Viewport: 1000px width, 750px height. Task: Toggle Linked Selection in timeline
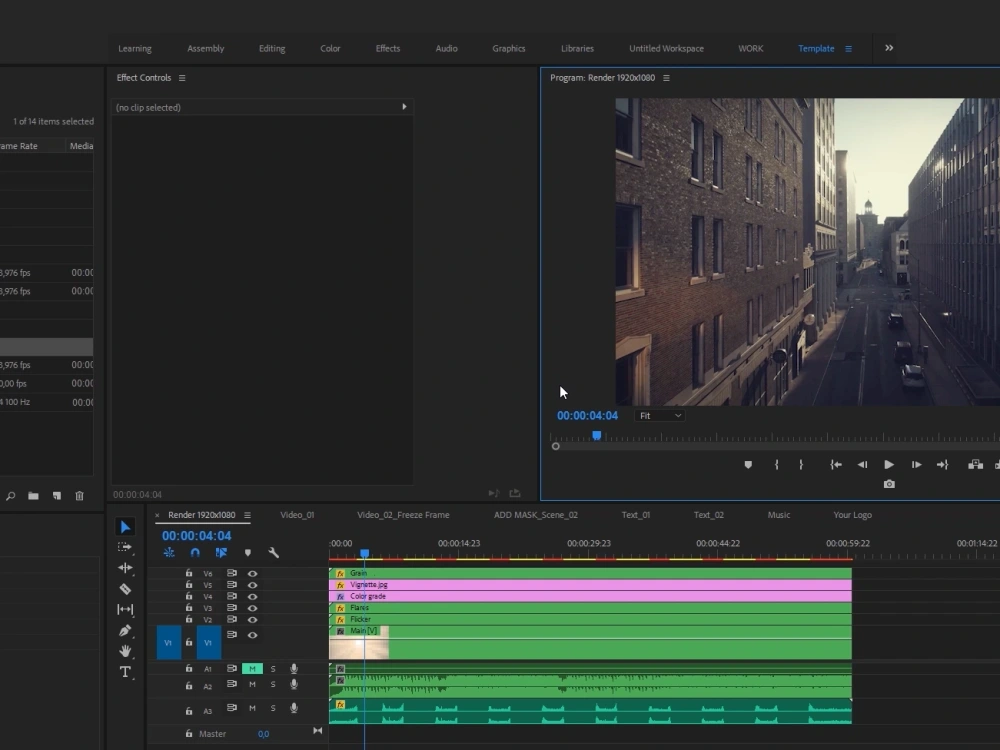221,553
